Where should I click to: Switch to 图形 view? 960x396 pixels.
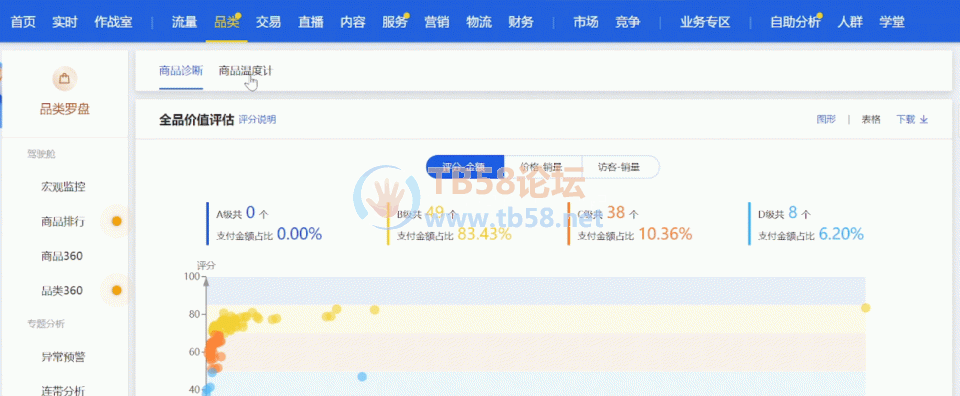[826, 119]
